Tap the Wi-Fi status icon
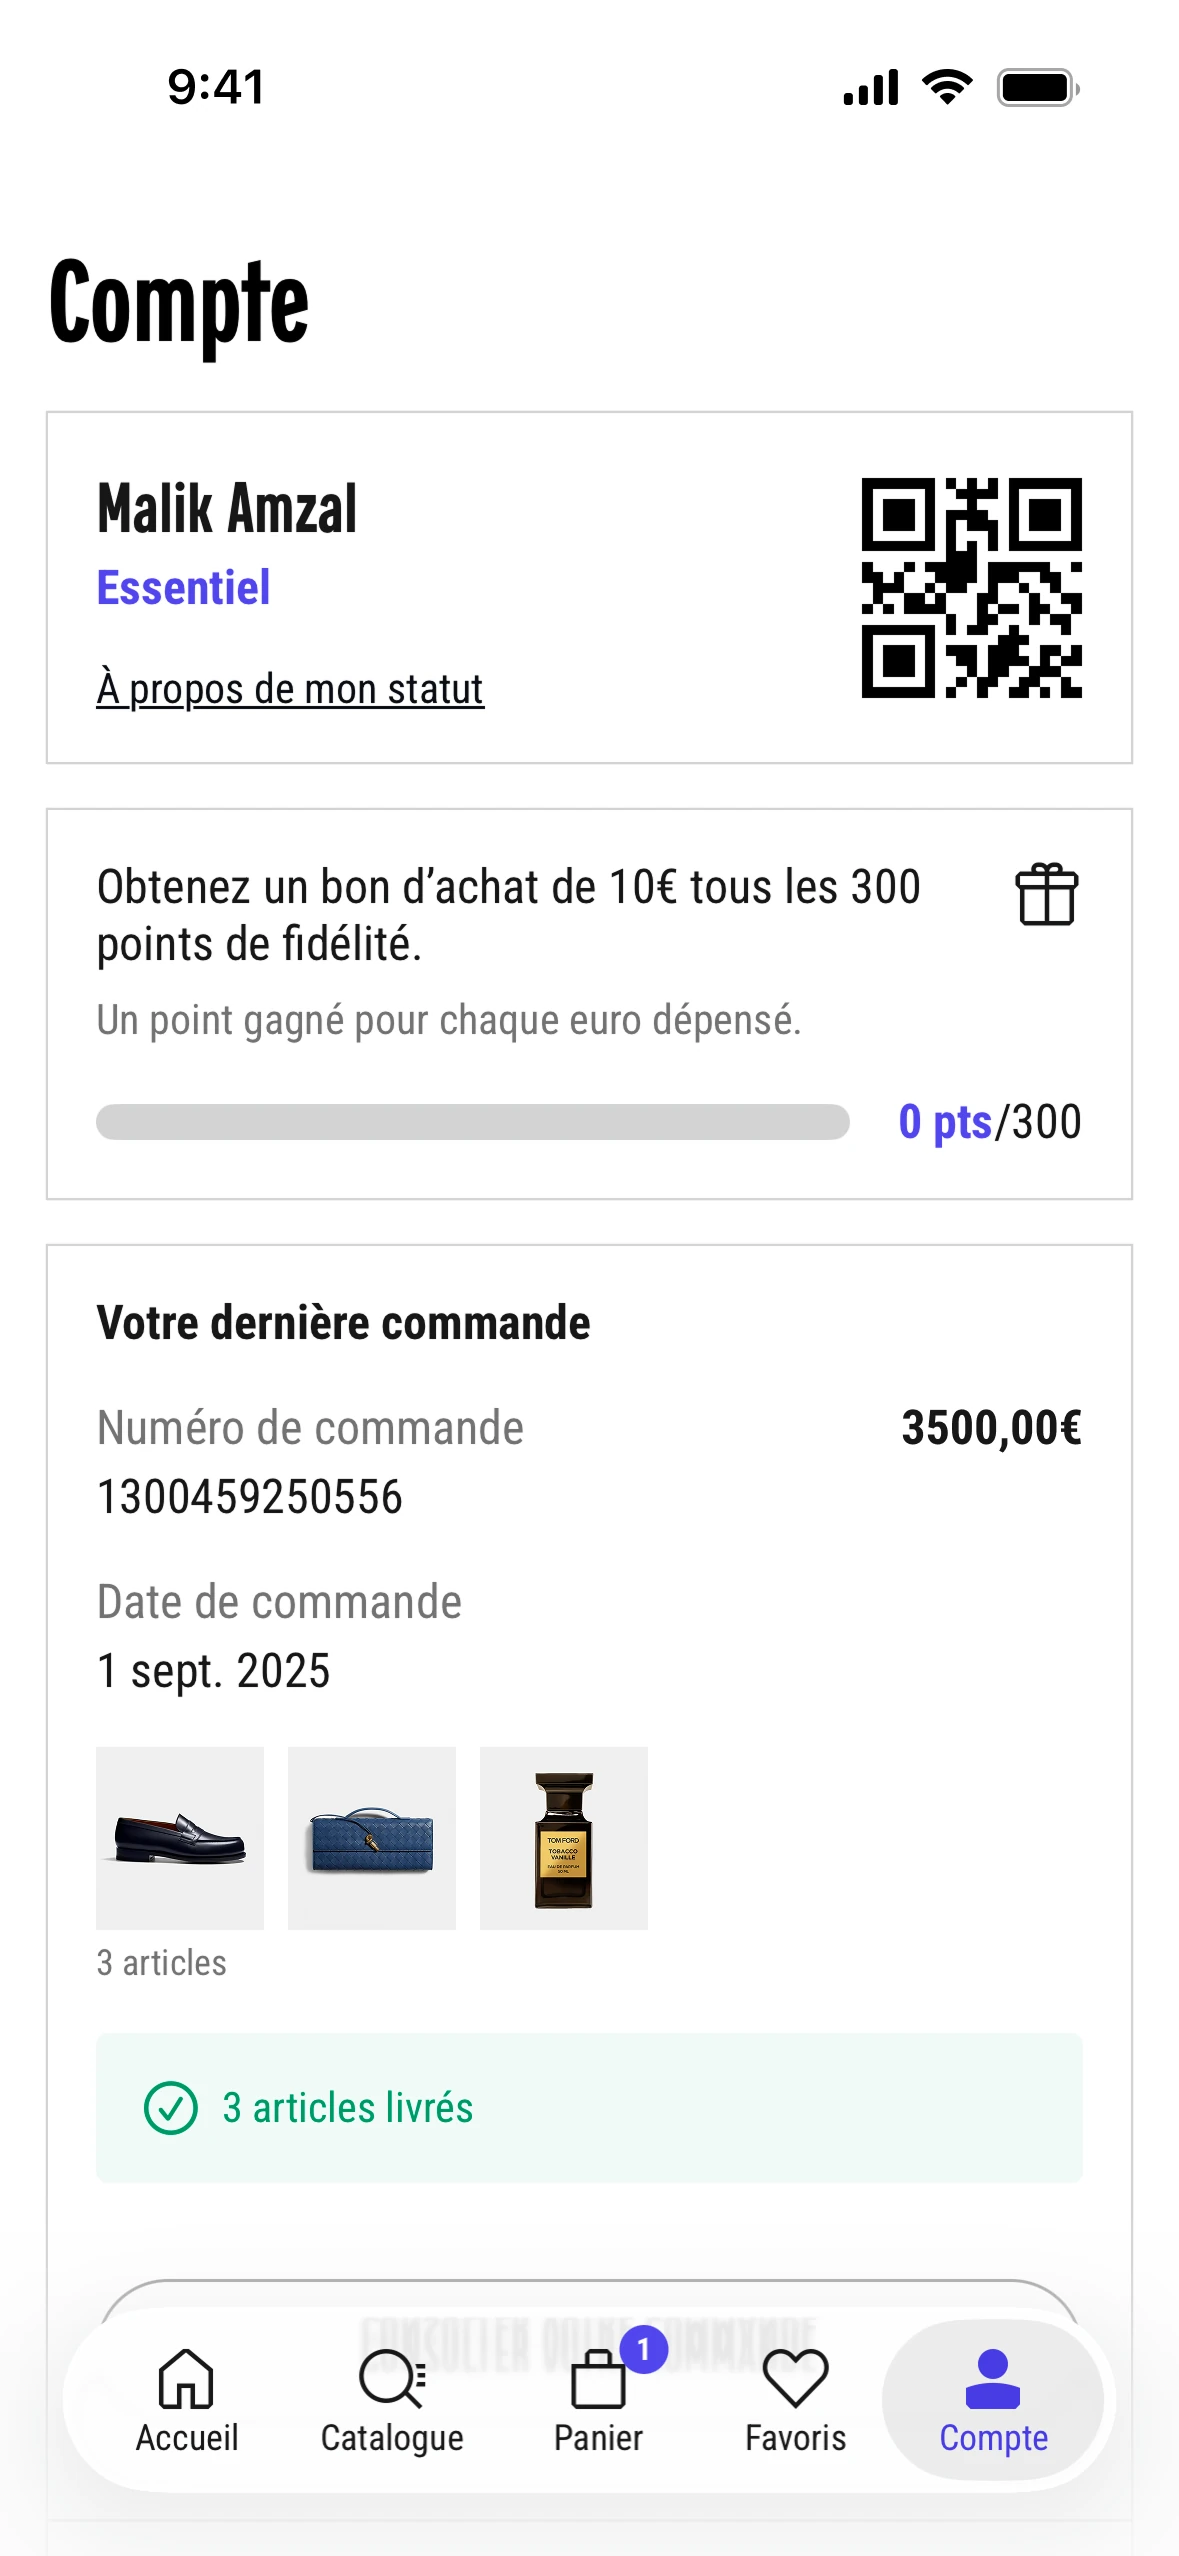Viewport: 1179px width, 2556px height. point(947,87)
